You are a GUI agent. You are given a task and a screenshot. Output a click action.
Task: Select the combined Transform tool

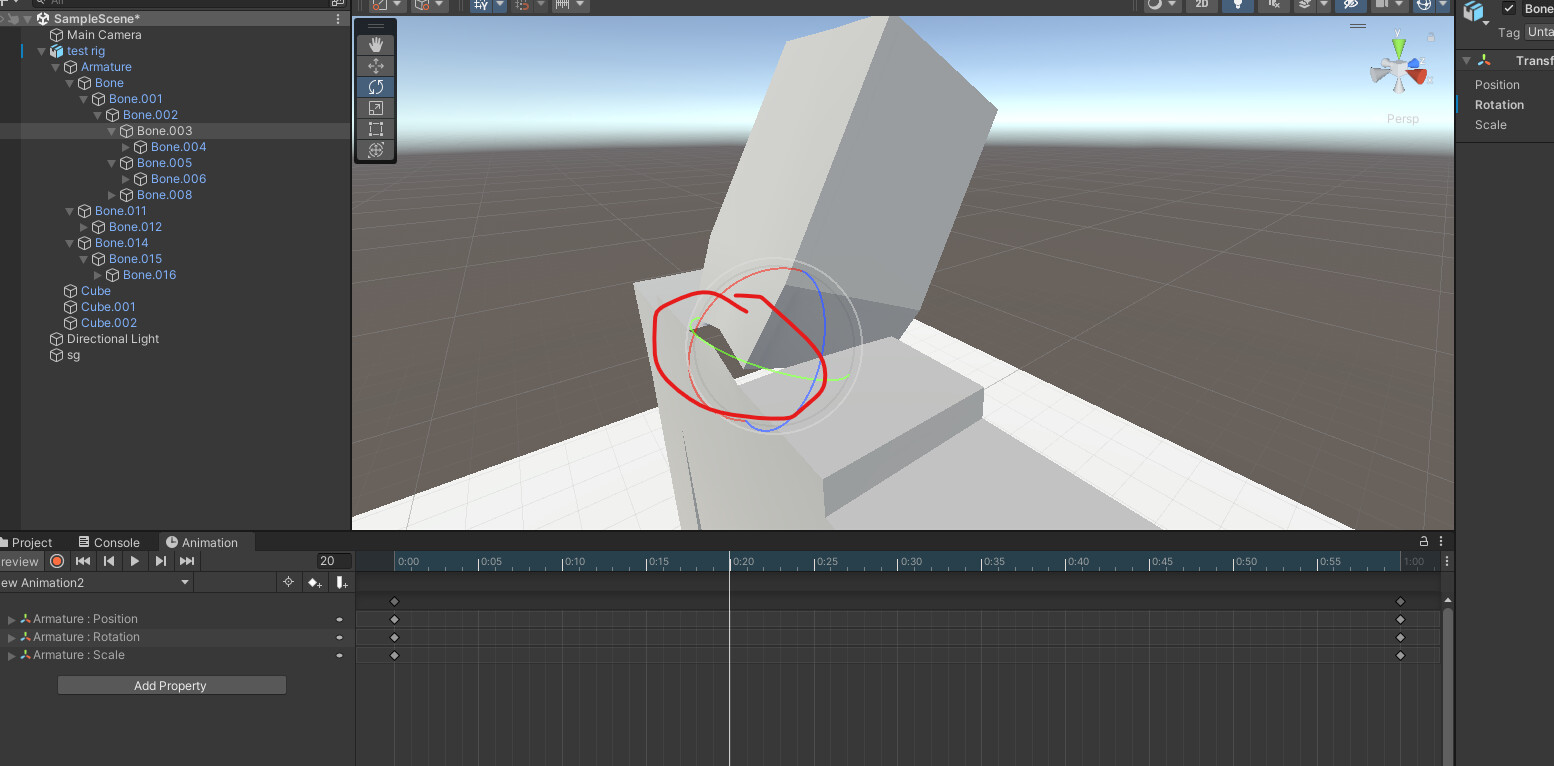pyautogui.click(x=375, y=150)
